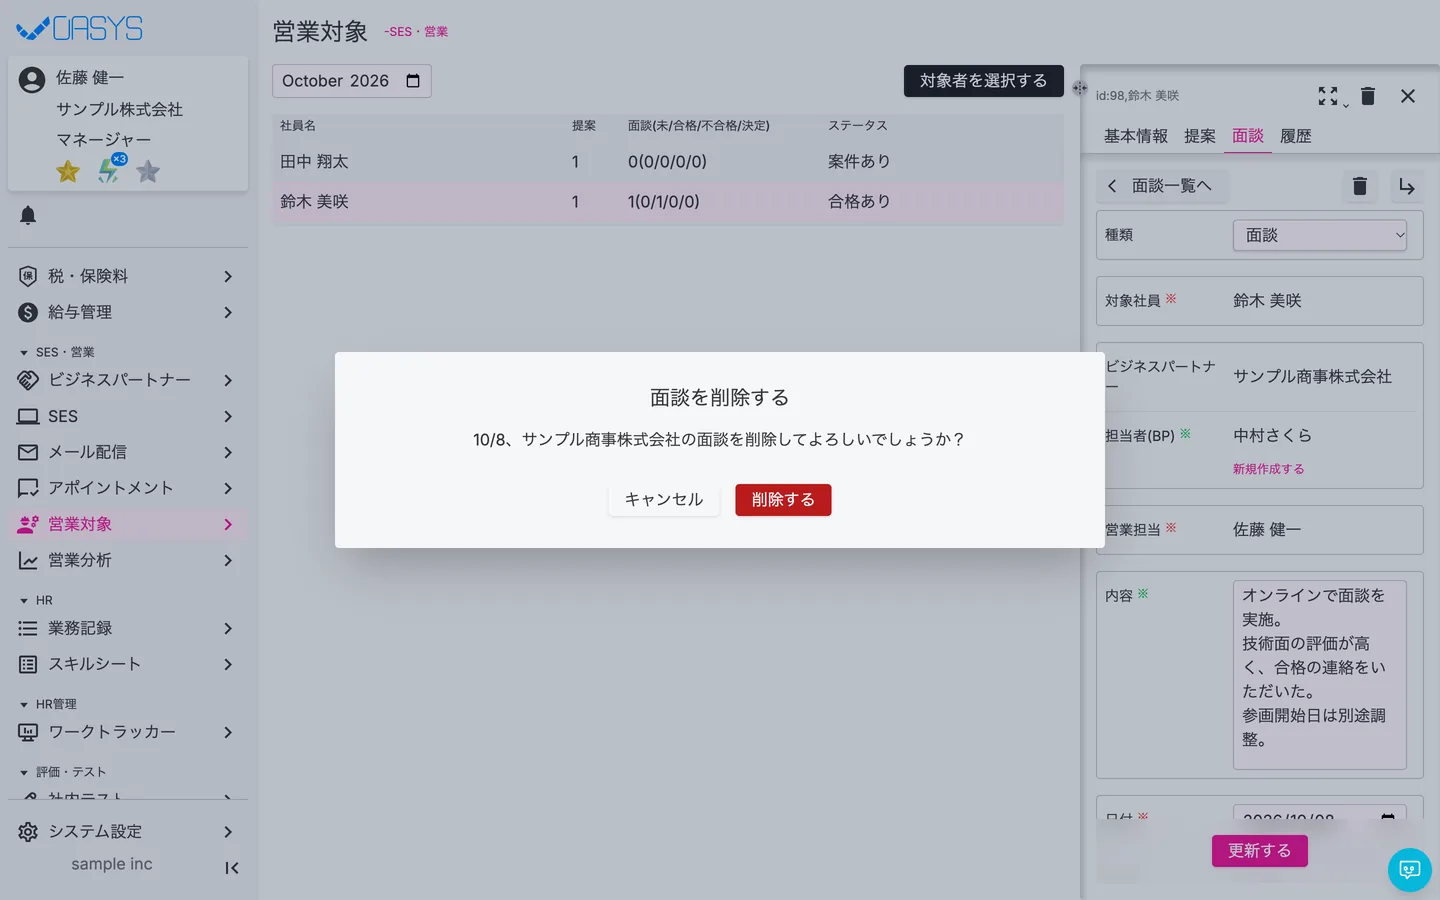Click the アポイントメント chat icon
Image resolution: width=1440 pixels, height=900 pixels.
click(28, 488)
